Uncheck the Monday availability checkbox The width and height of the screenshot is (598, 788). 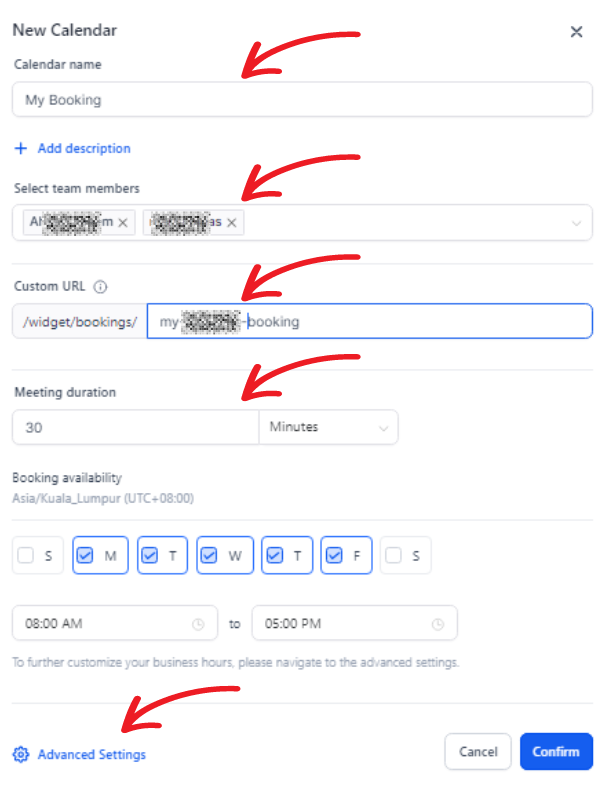84,555
